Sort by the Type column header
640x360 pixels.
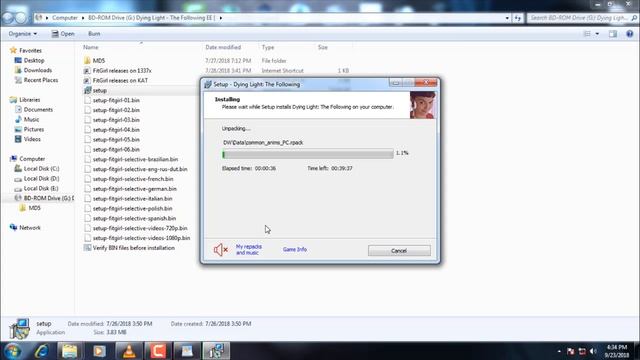(x=268, y=47)
